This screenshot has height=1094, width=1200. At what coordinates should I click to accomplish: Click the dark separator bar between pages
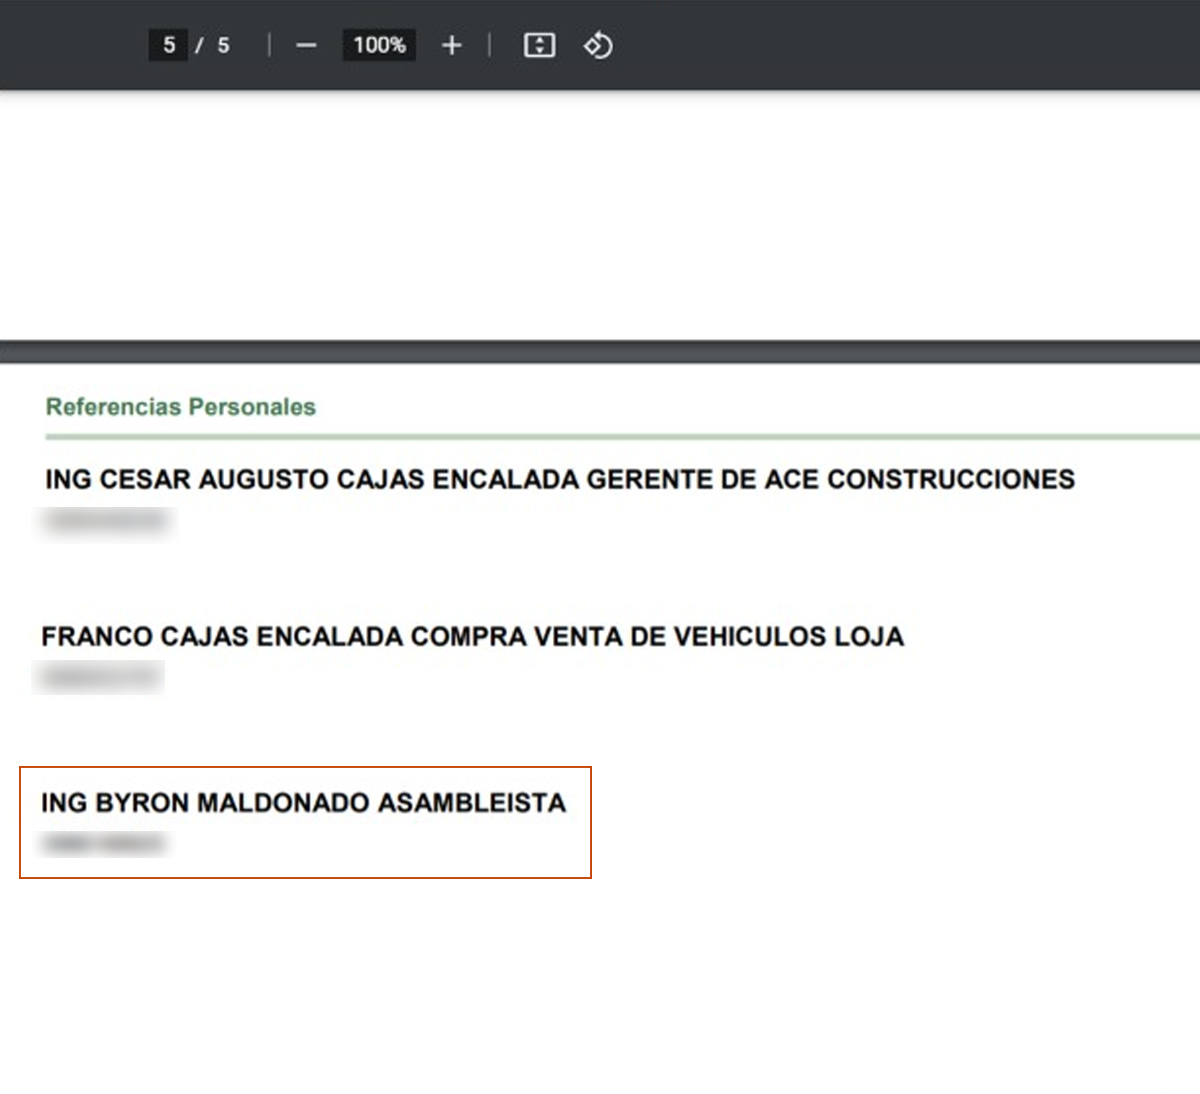click(600, 351)
